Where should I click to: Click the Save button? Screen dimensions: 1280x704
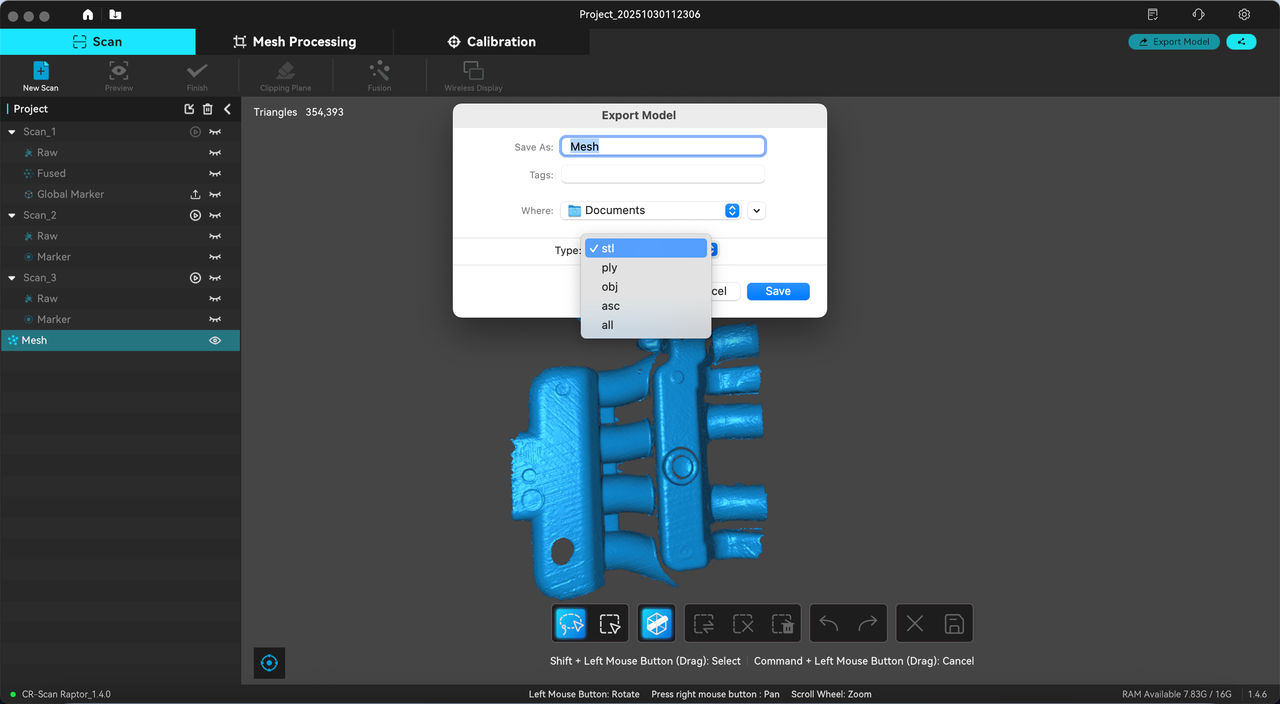coord(777,291)
